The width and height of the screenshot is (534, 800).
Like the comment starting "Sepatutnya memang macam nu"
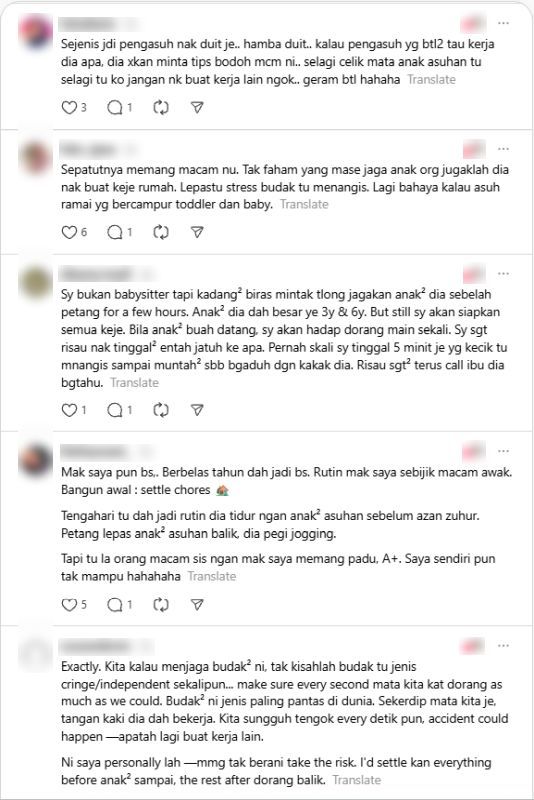point(69,232)
